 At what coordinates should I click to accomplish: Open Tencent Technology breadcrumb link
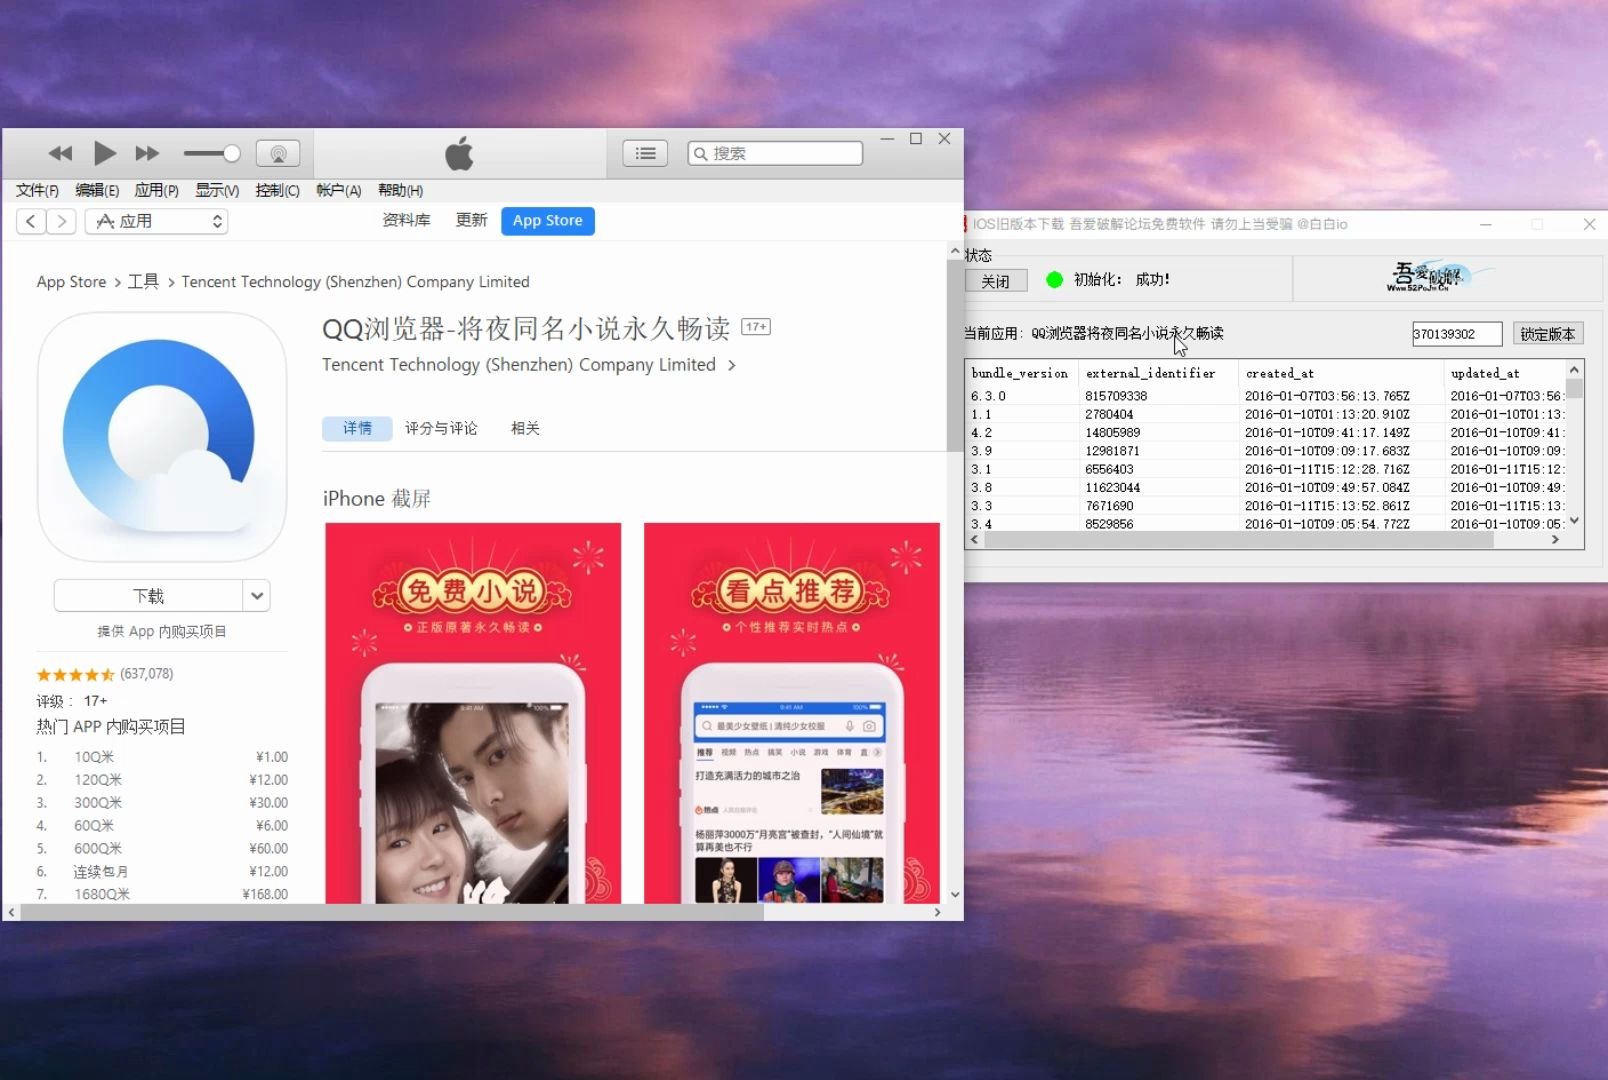pos(355,282)
